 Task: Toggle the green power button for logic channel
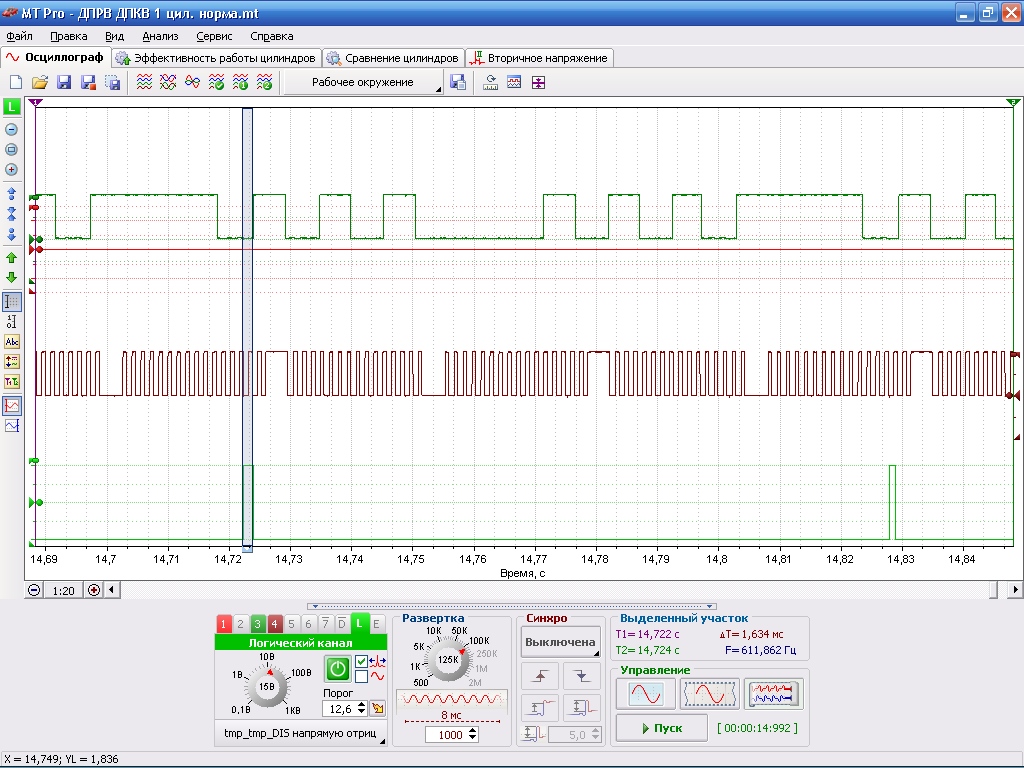[x=338, y=669]
